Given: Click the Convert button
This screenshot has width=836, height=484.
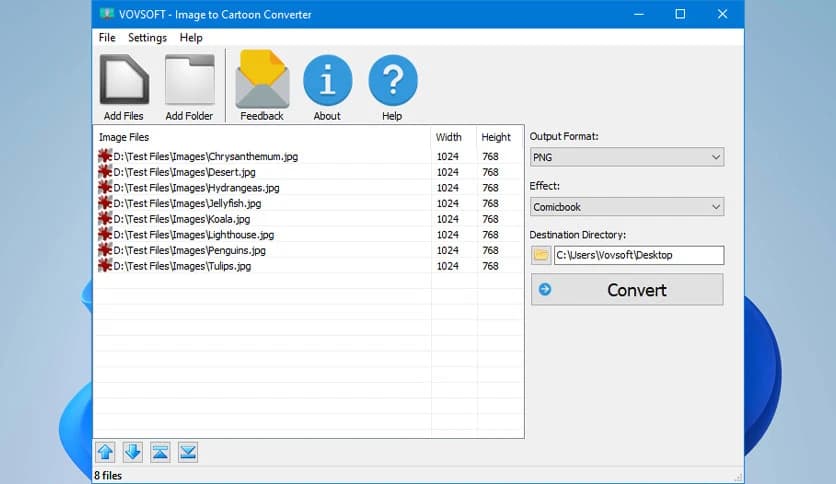Looking at the screenshot, I should pos(627,289).
